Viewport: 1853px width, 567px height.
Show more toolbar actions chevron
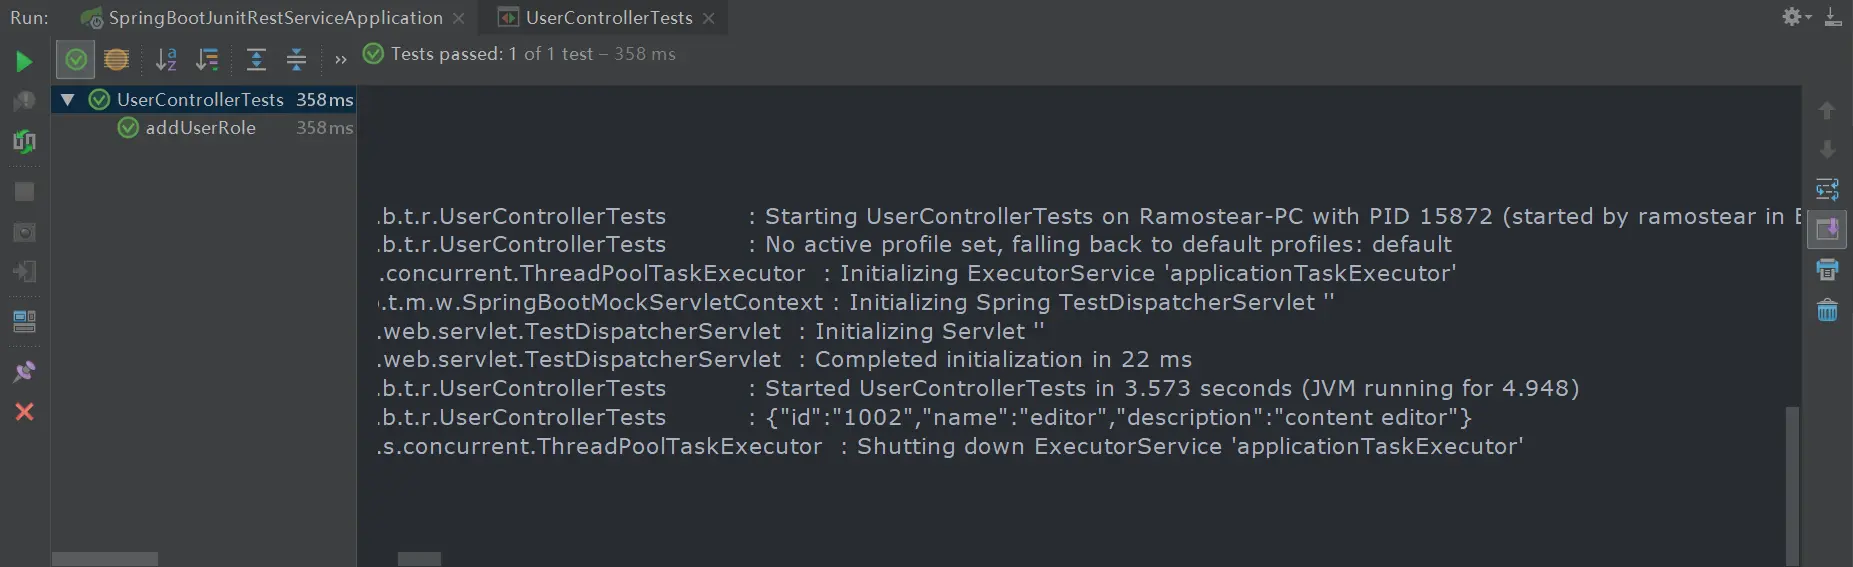tap(341, 60)
